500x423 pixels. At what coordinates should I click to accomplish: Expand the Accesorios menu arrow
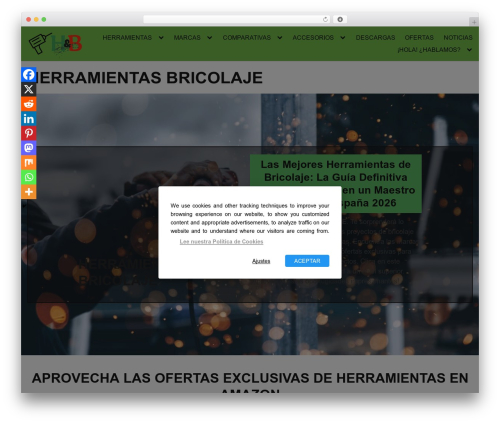point(343,38)
